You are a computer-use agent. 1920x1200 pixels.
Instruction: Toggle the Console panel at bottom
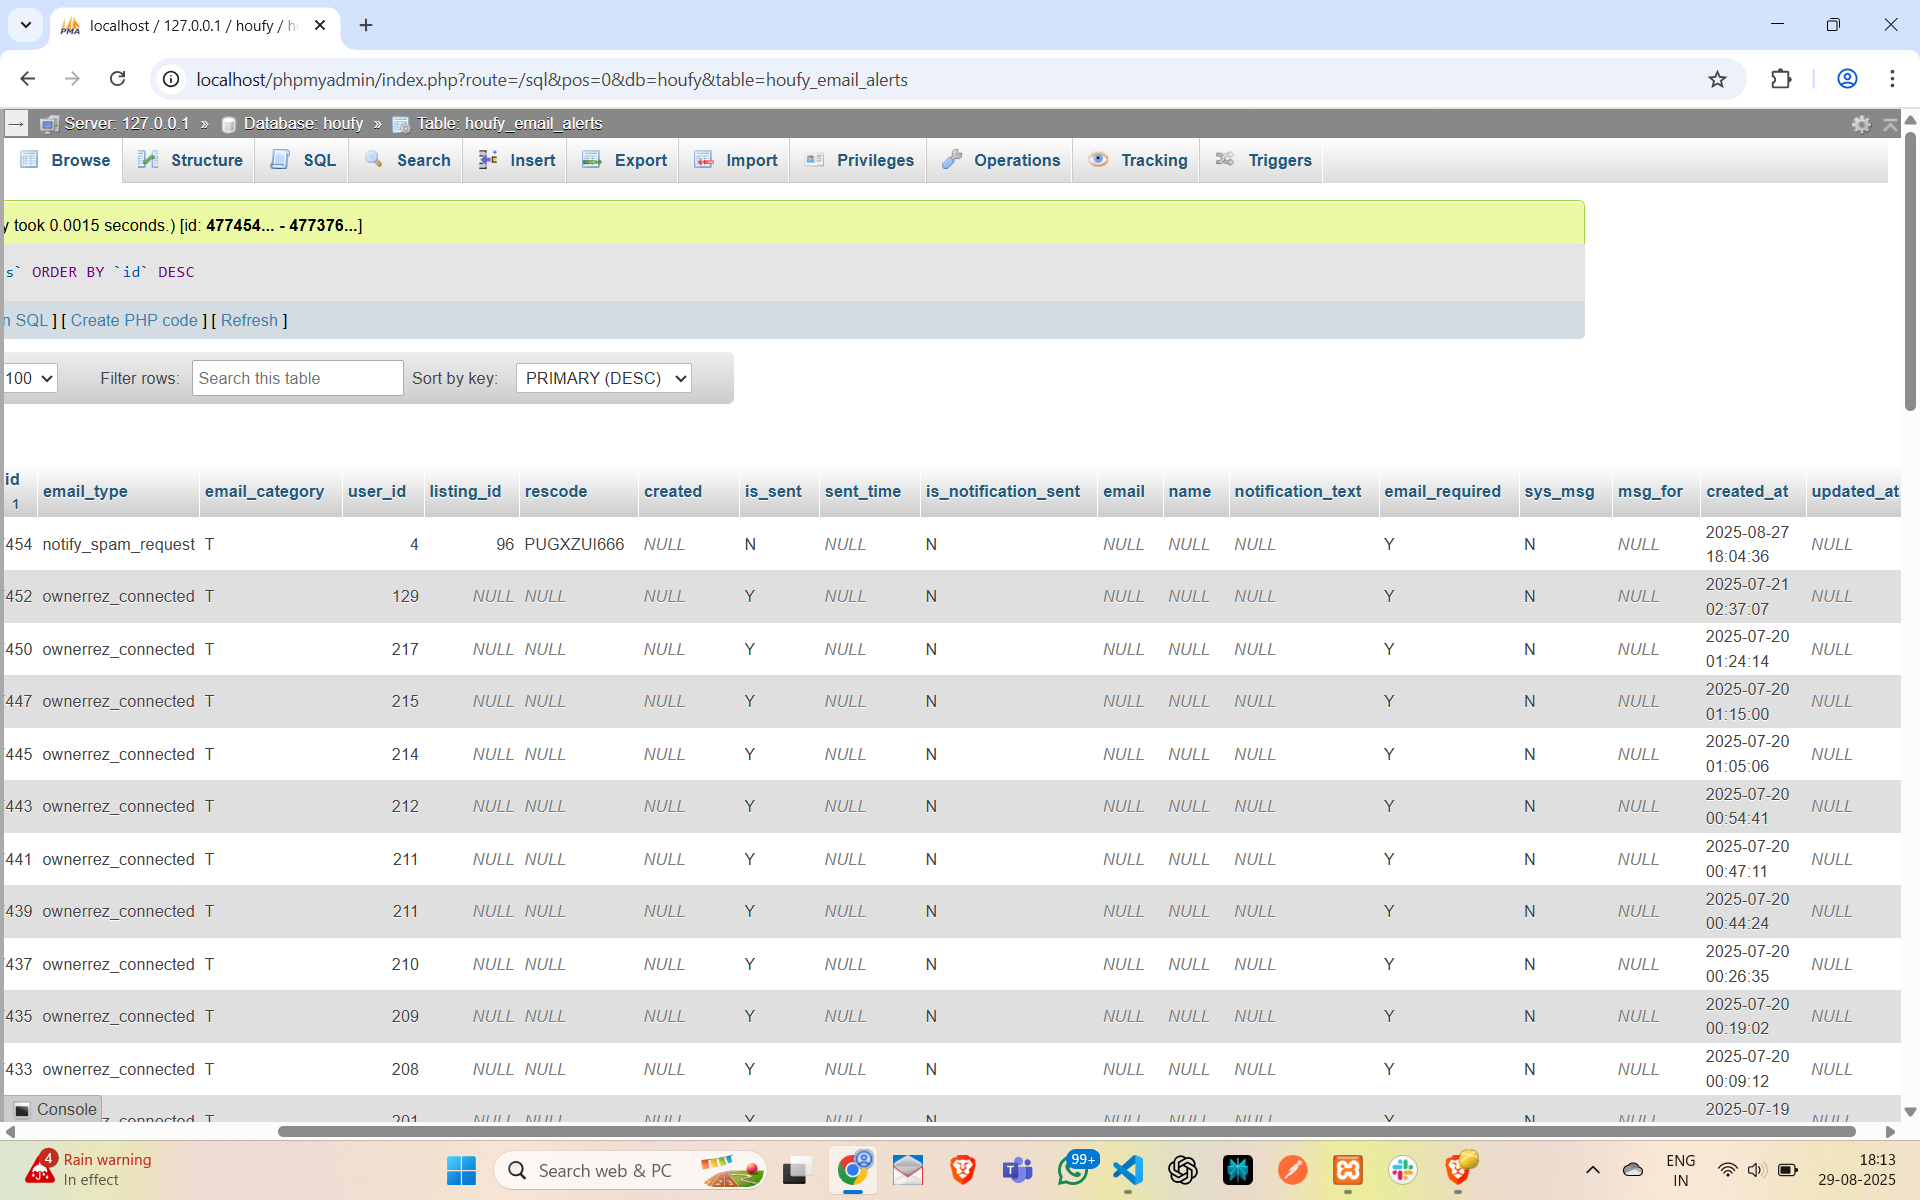click(x=56, y=1109)
